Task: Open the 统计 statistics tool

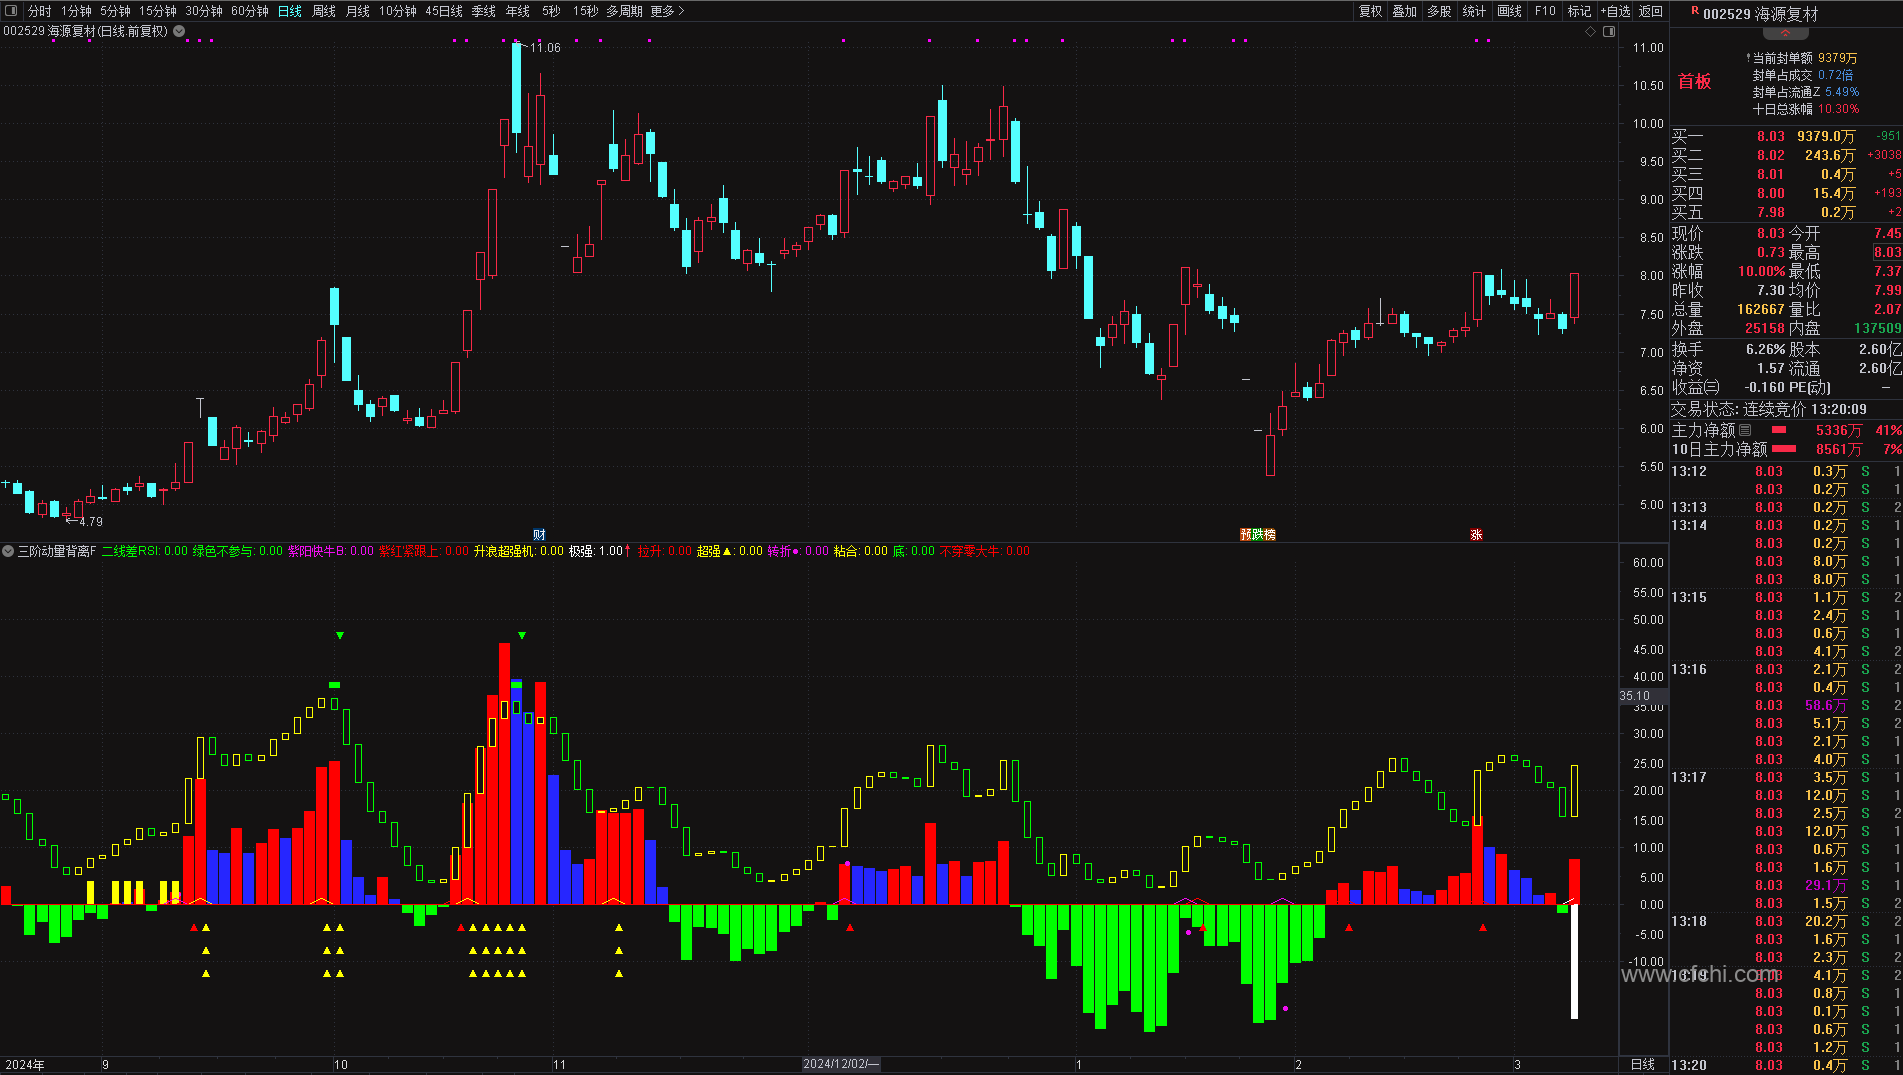Action: 1474,11
